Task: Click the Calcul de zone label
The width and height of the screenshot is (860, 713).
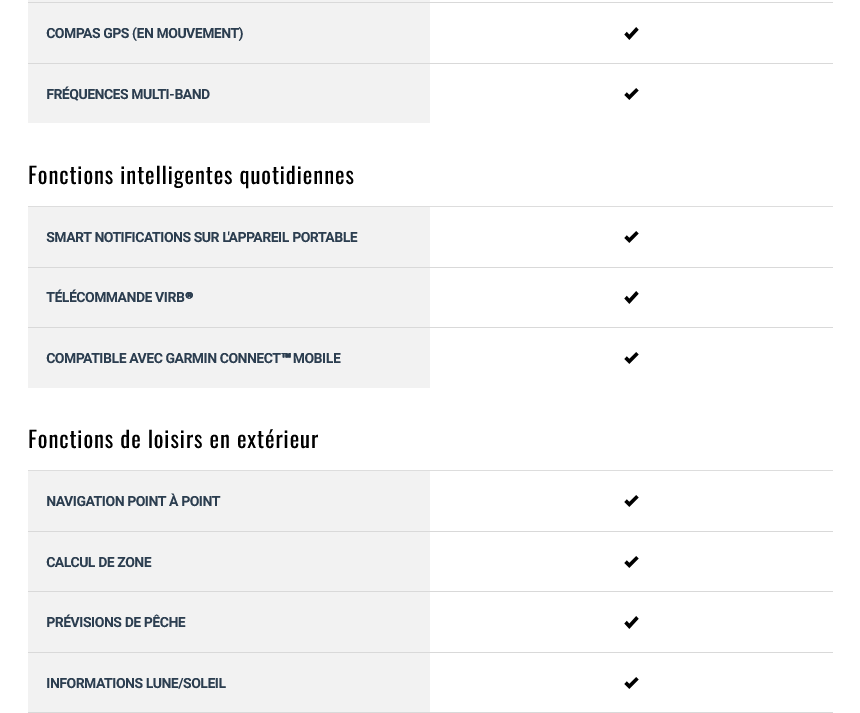Action: coord(99,562)
